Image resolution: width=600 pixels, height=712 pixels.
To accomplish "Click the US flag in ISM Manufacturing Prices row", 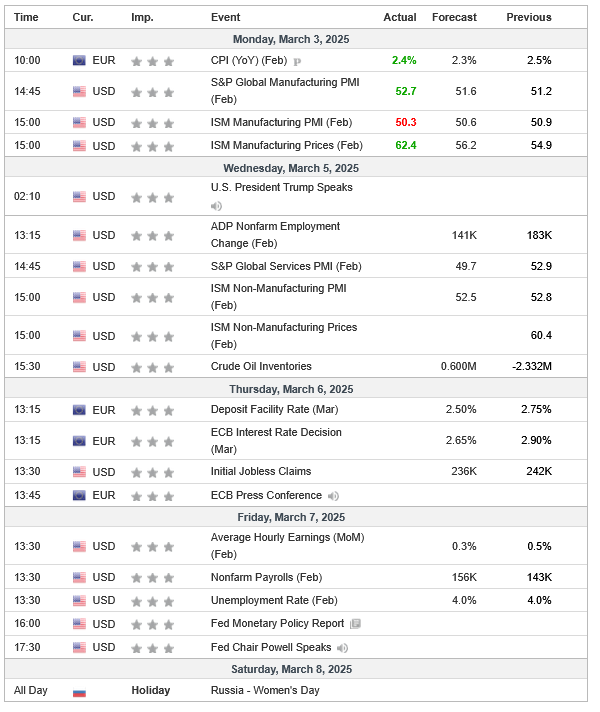I will pyautogui.click(x=79, y=146).
